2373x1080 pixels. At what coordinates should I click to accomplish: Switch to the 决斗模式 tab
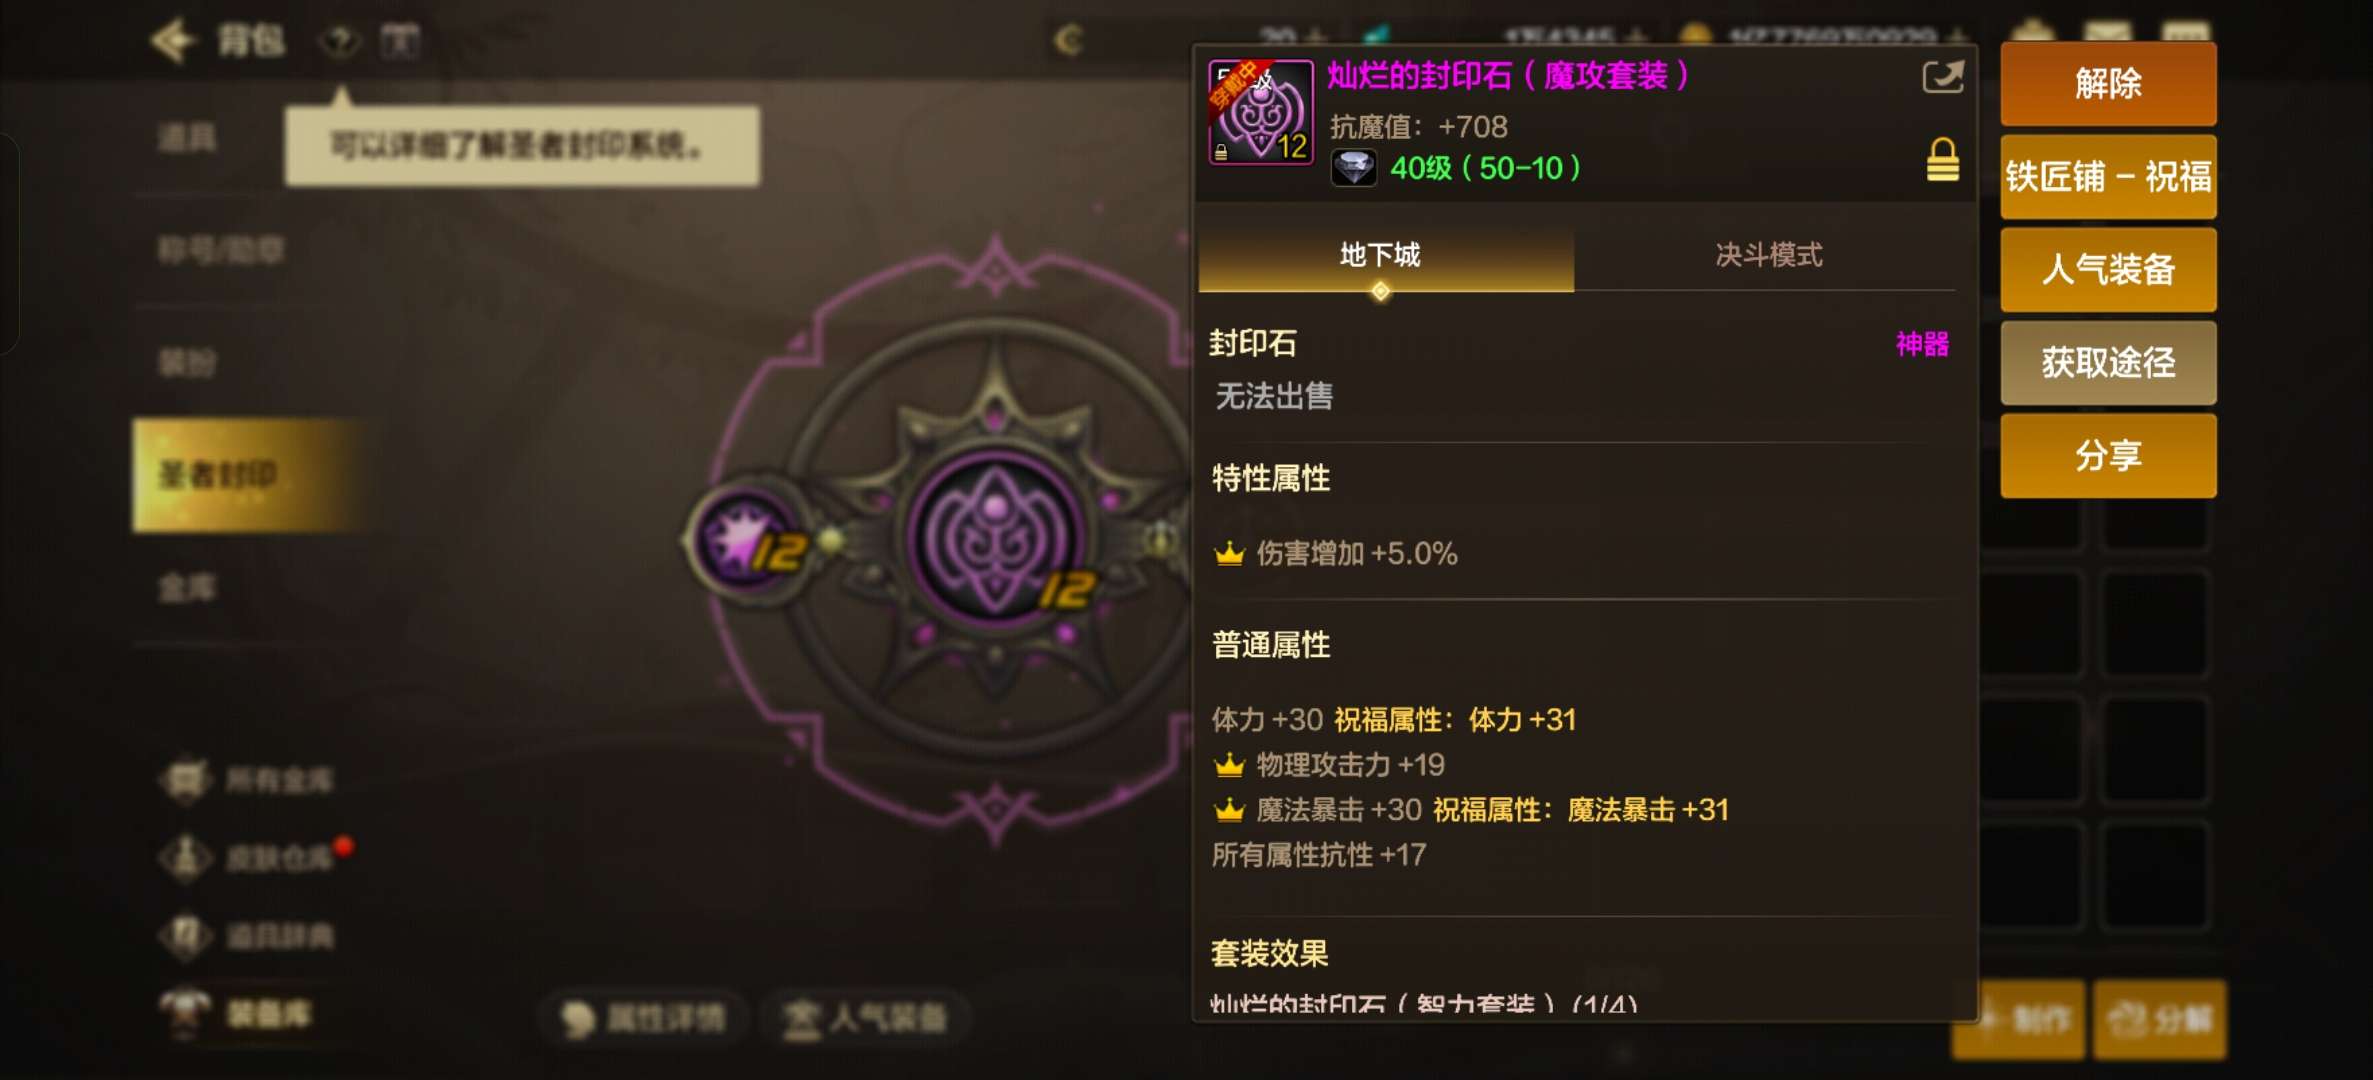[x=1768, y=256]
